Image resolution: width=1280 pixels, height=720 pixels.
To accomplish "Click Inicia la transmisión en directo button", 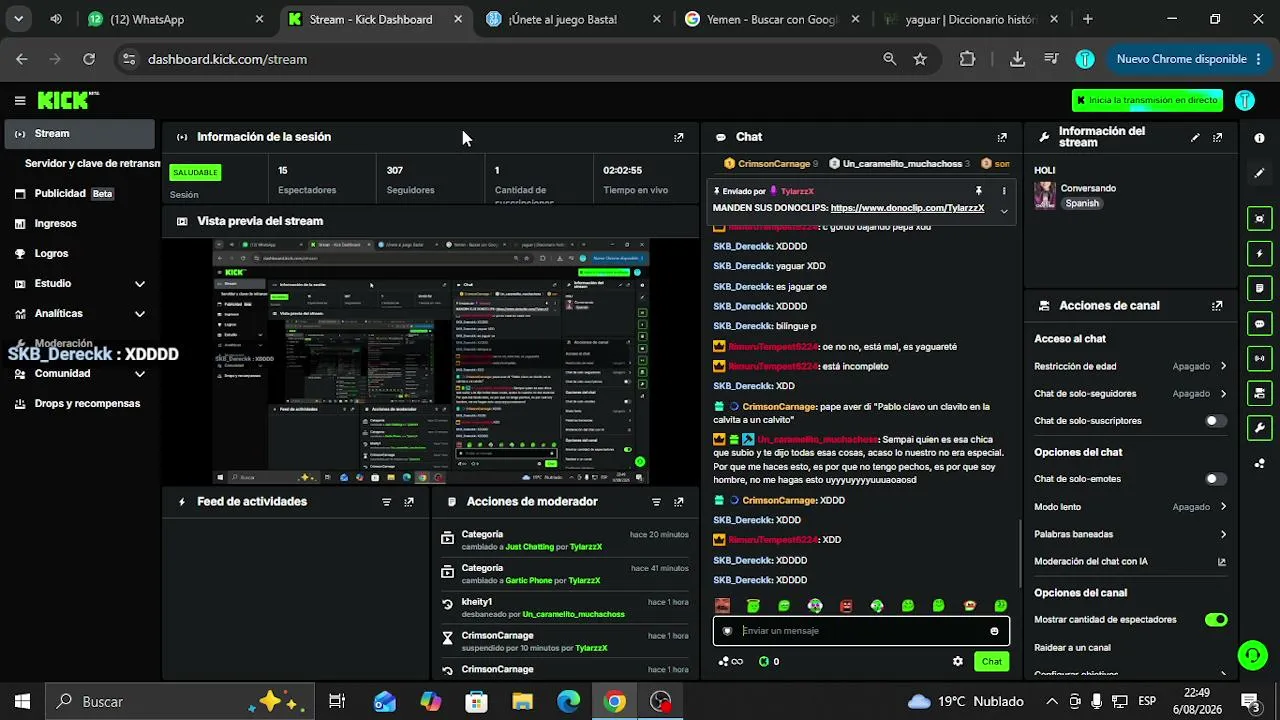I will tap(1147, 100).
